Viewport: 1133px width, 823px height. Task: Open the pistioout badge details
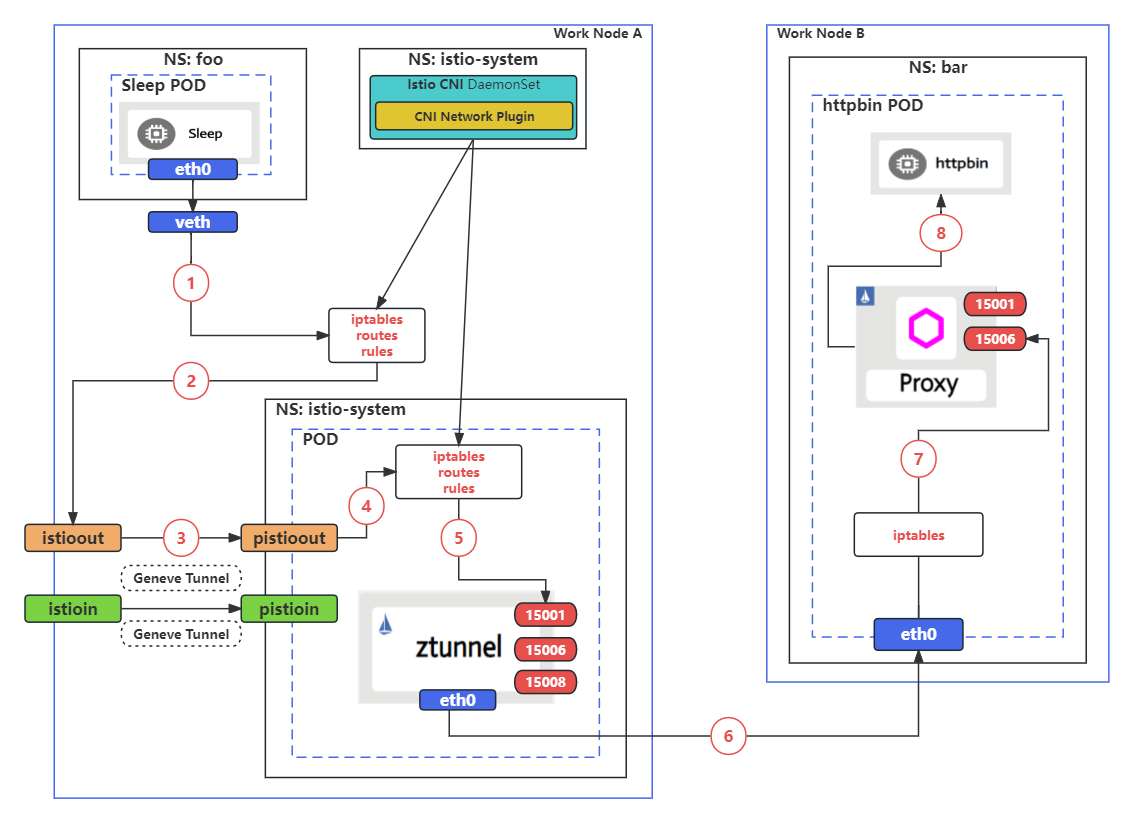click(x=289, y=538)
